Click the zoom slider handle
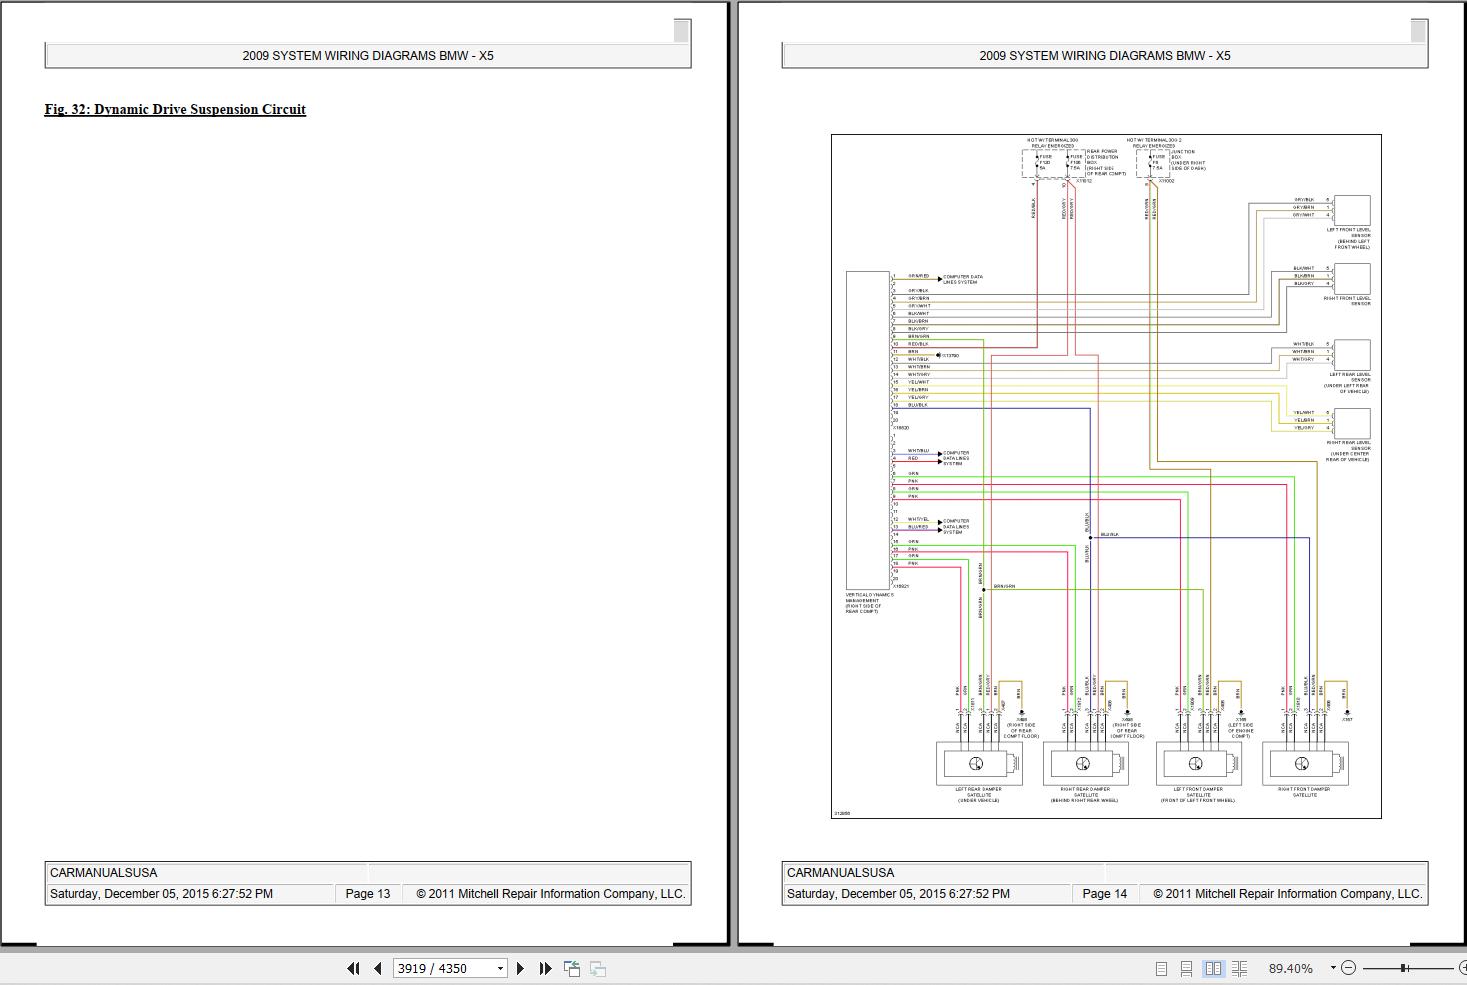Screen dimensions: 1467x985 [1404, 967]
